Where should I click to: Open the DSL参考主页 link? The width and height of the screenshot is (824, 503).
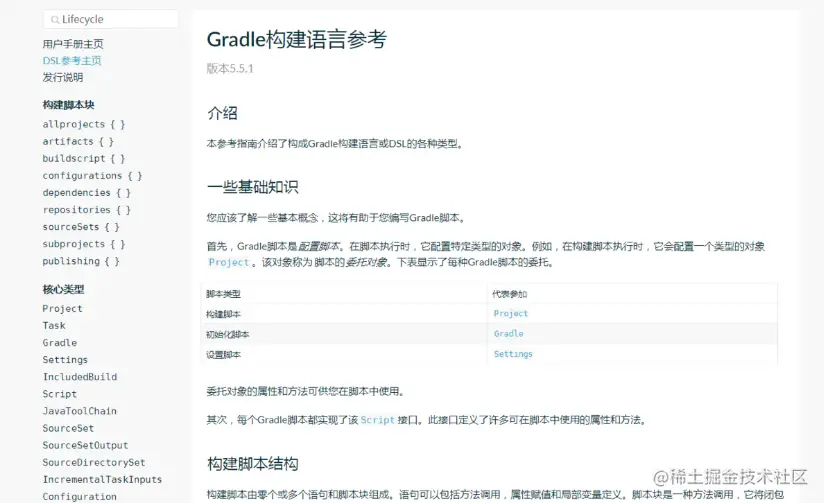[72, 60]
